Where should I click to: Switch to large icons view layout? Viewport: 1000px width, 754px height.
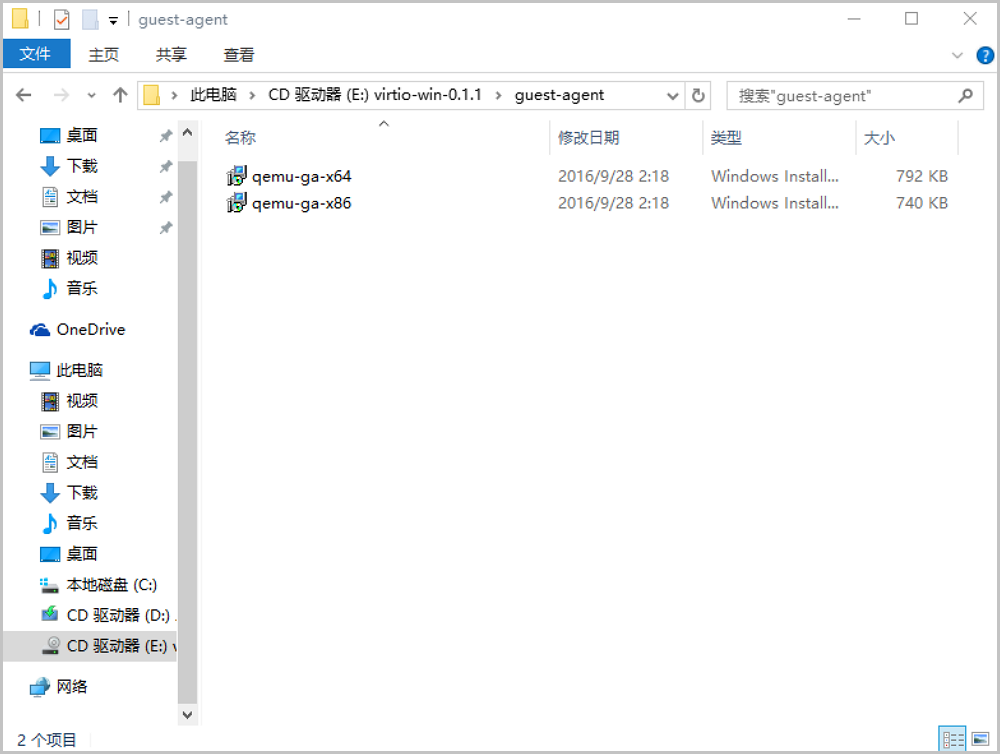980,739
